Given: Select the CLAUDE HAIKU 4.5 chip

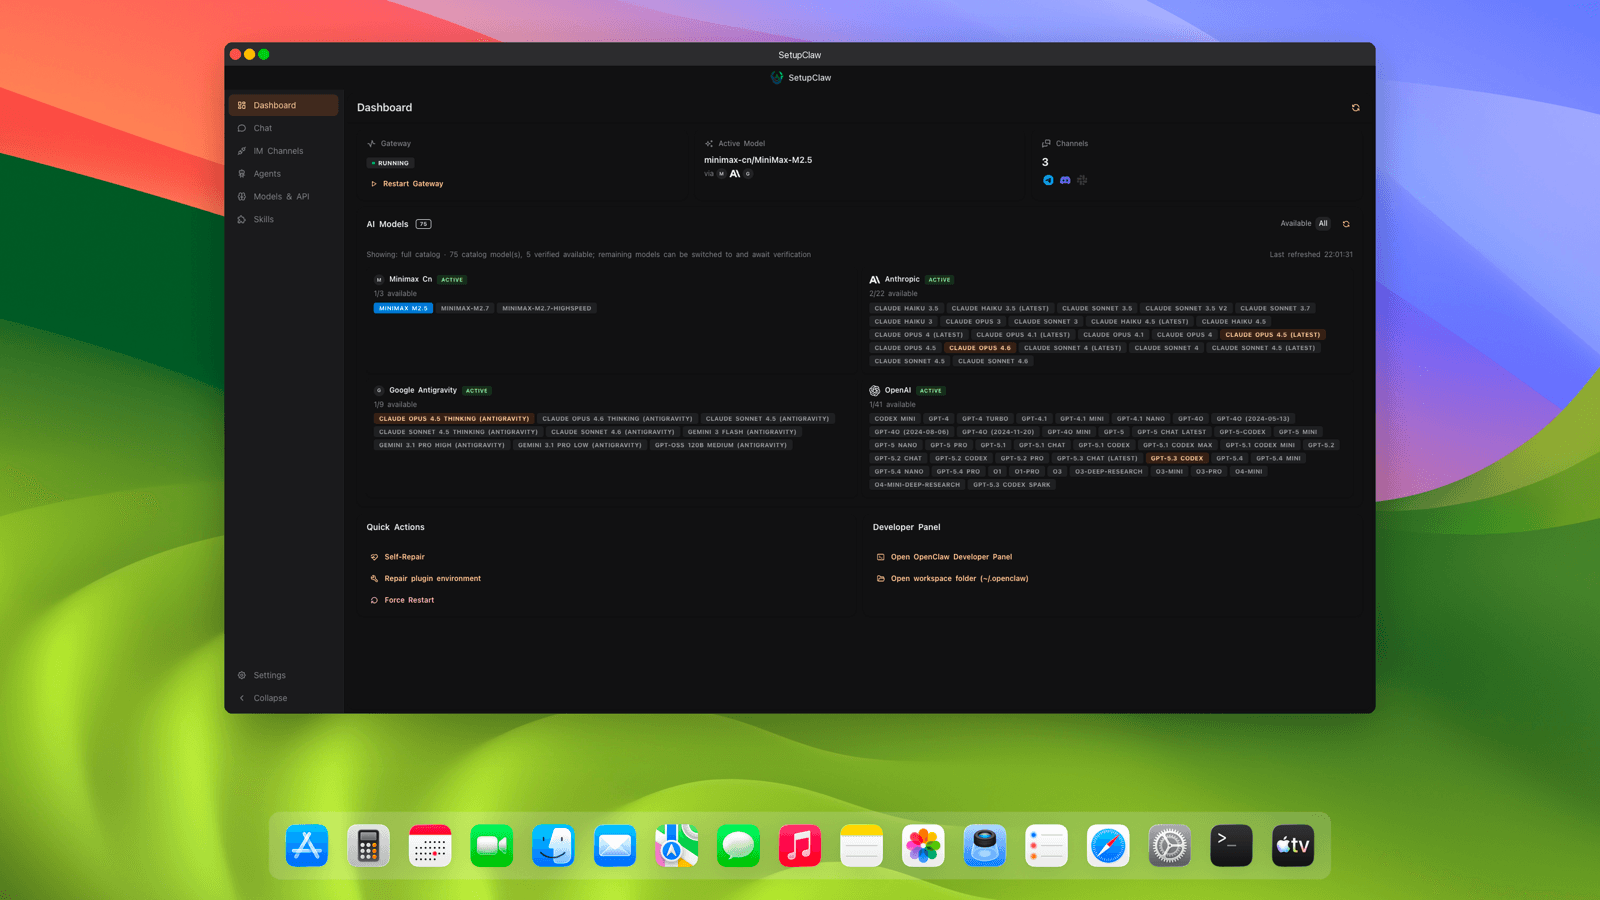Looking at the screenshot, I should (x=1233, y=322).
